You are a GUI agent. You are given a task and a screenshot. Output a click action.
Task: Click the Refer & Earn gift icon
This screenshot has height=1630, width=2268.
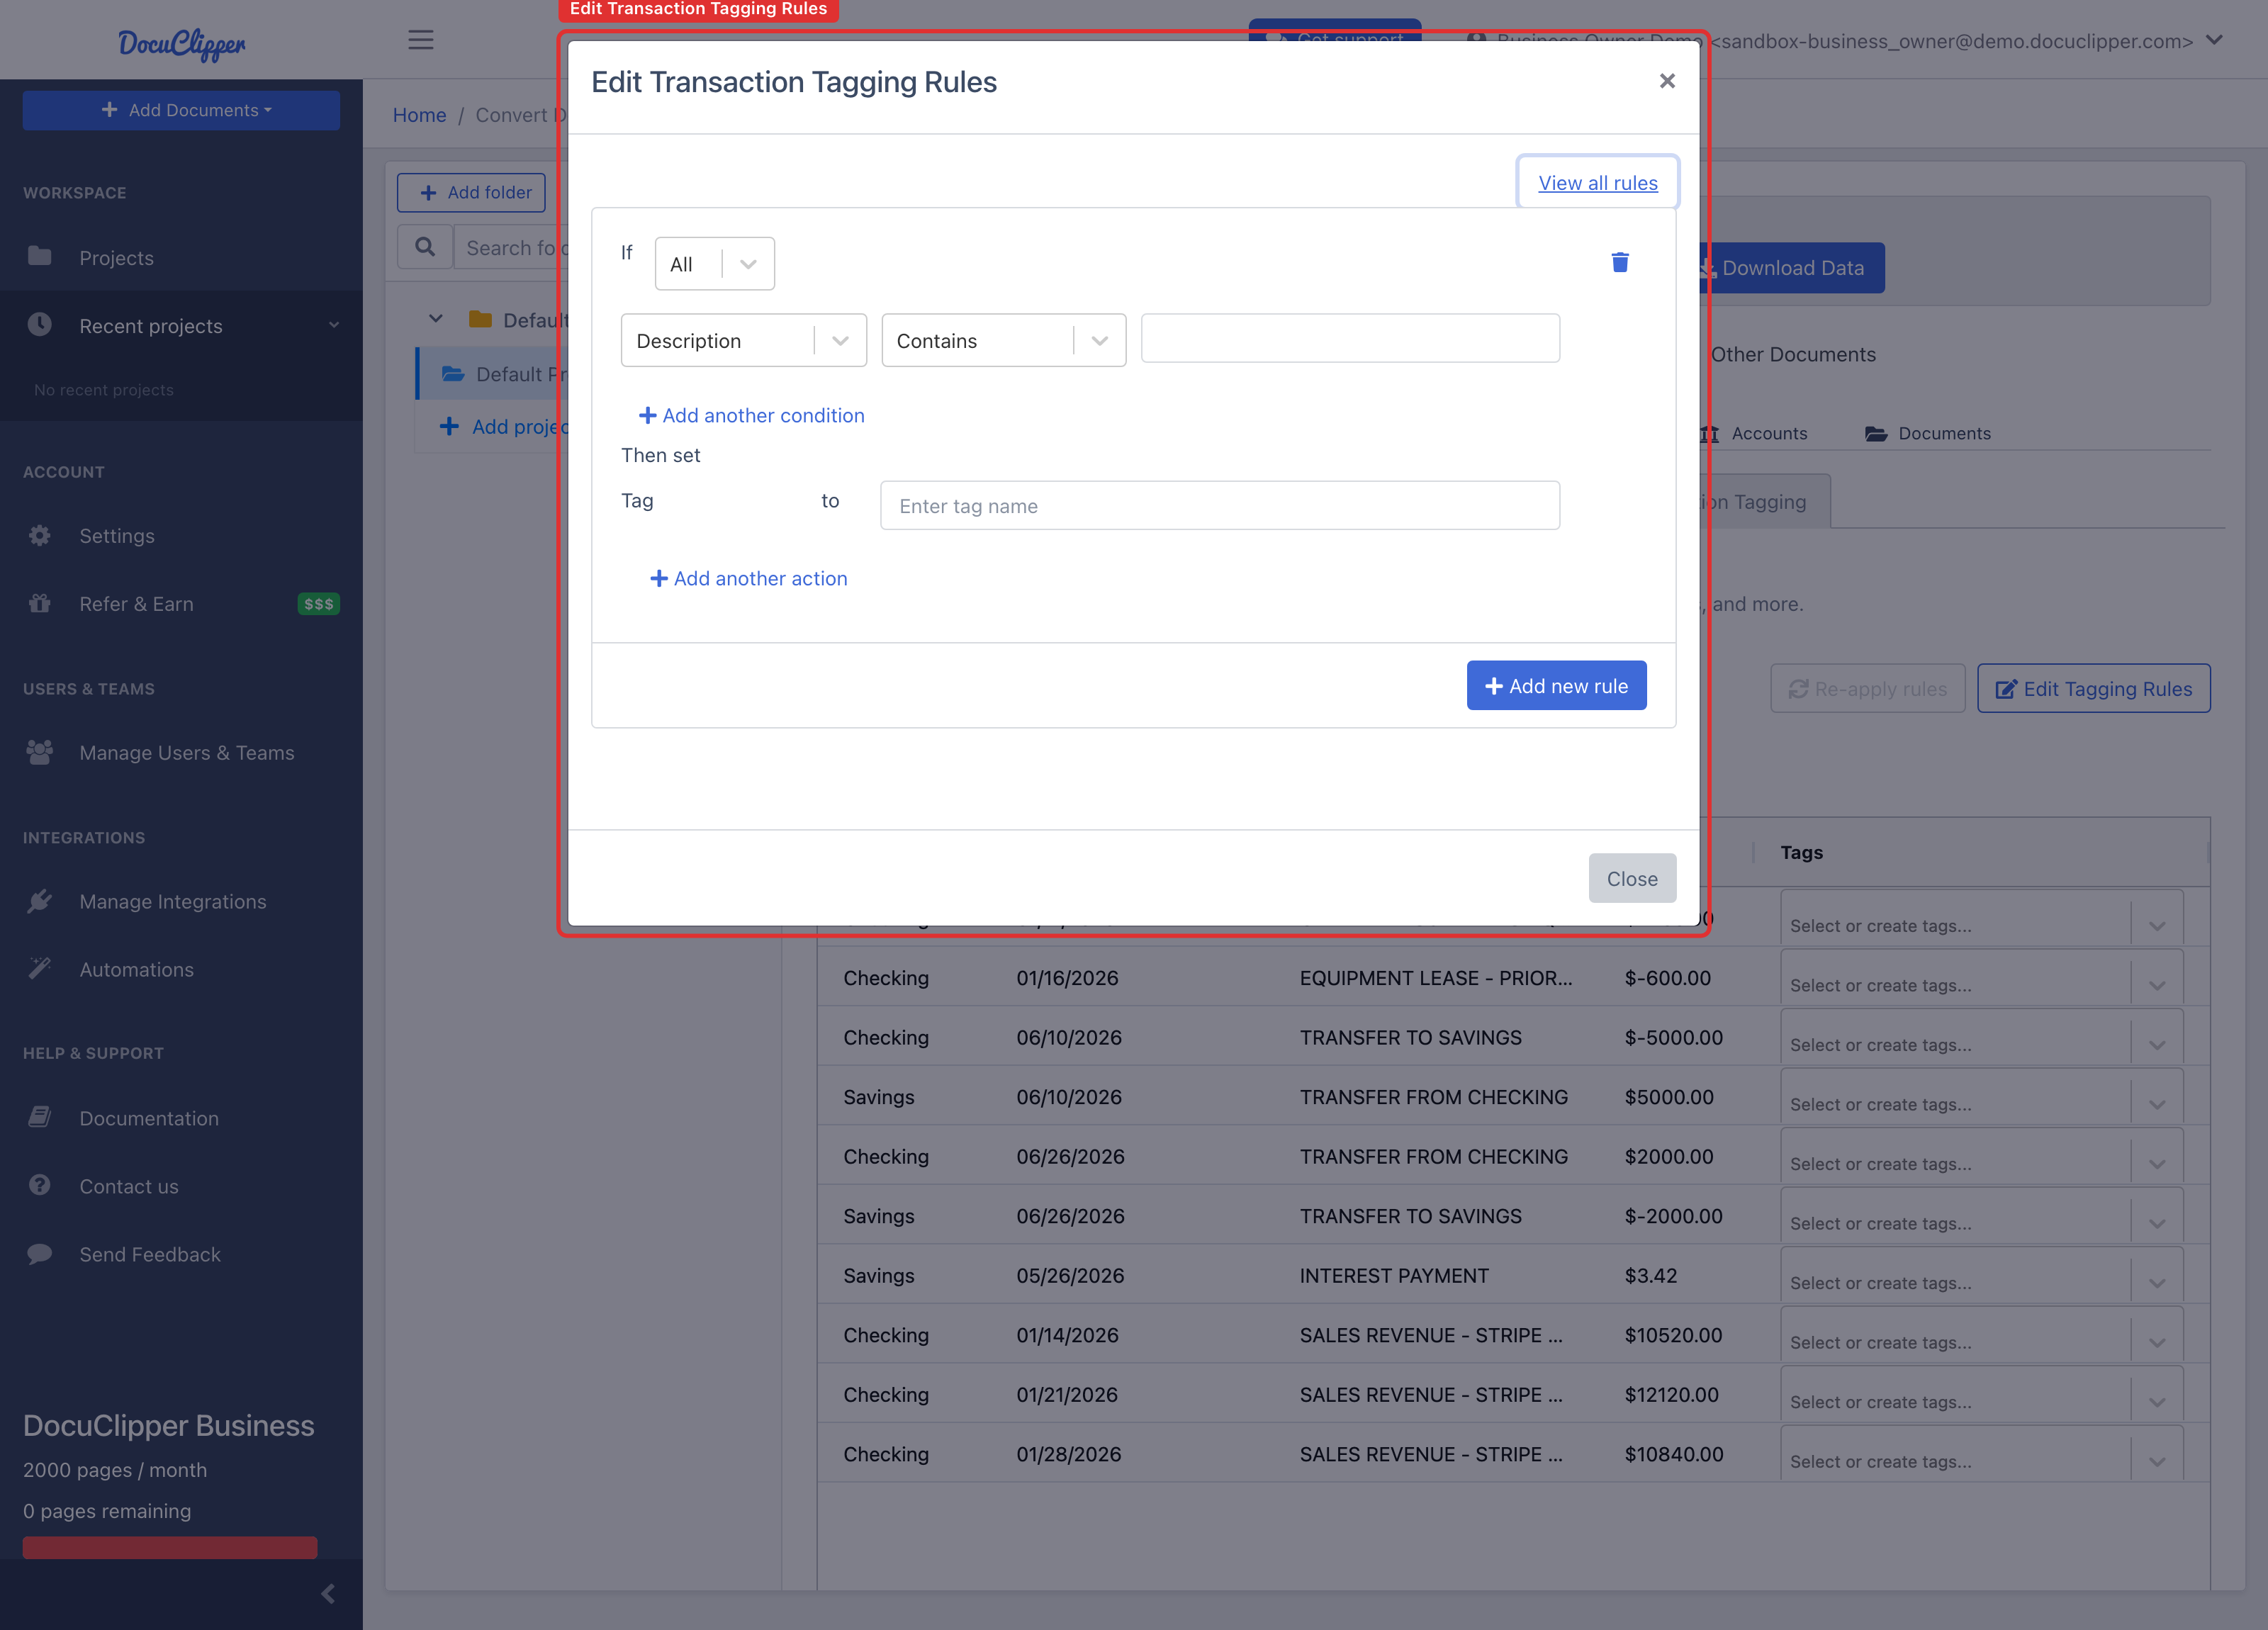[x=39, y=603]
